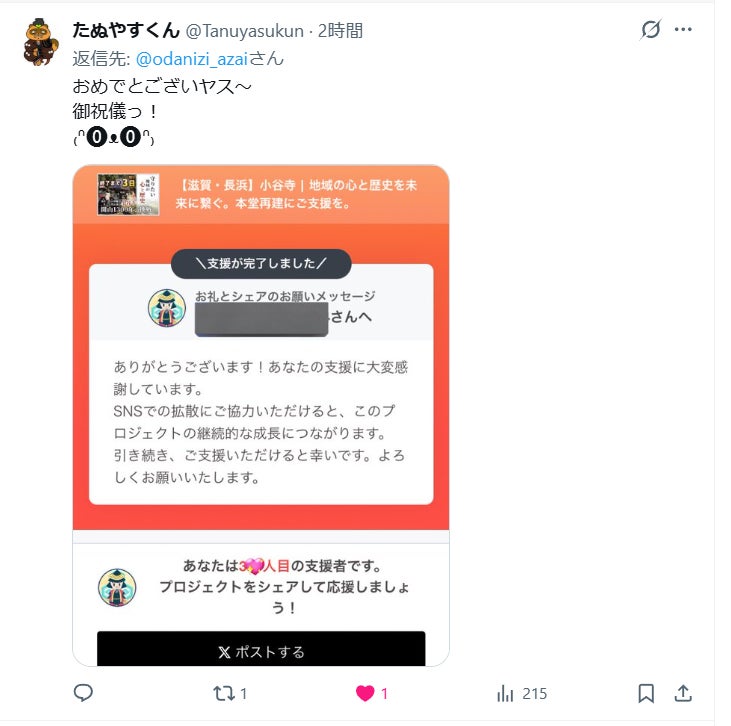Screen dimensions: 731x726
Task: Open the attached screenshot image
Action: 261,415
